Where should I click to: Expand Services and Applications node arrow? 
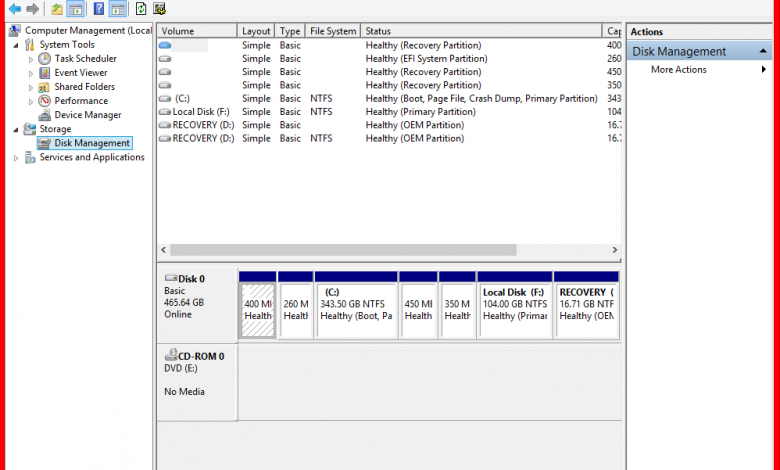tap(16, 158)
